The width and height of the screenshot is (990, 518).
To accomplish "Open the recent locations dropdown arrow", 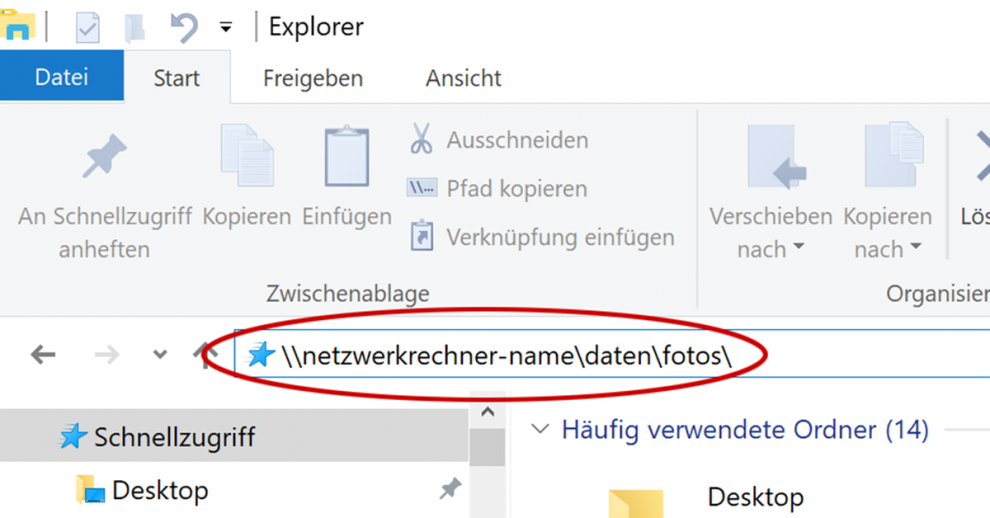I will 160,354.
